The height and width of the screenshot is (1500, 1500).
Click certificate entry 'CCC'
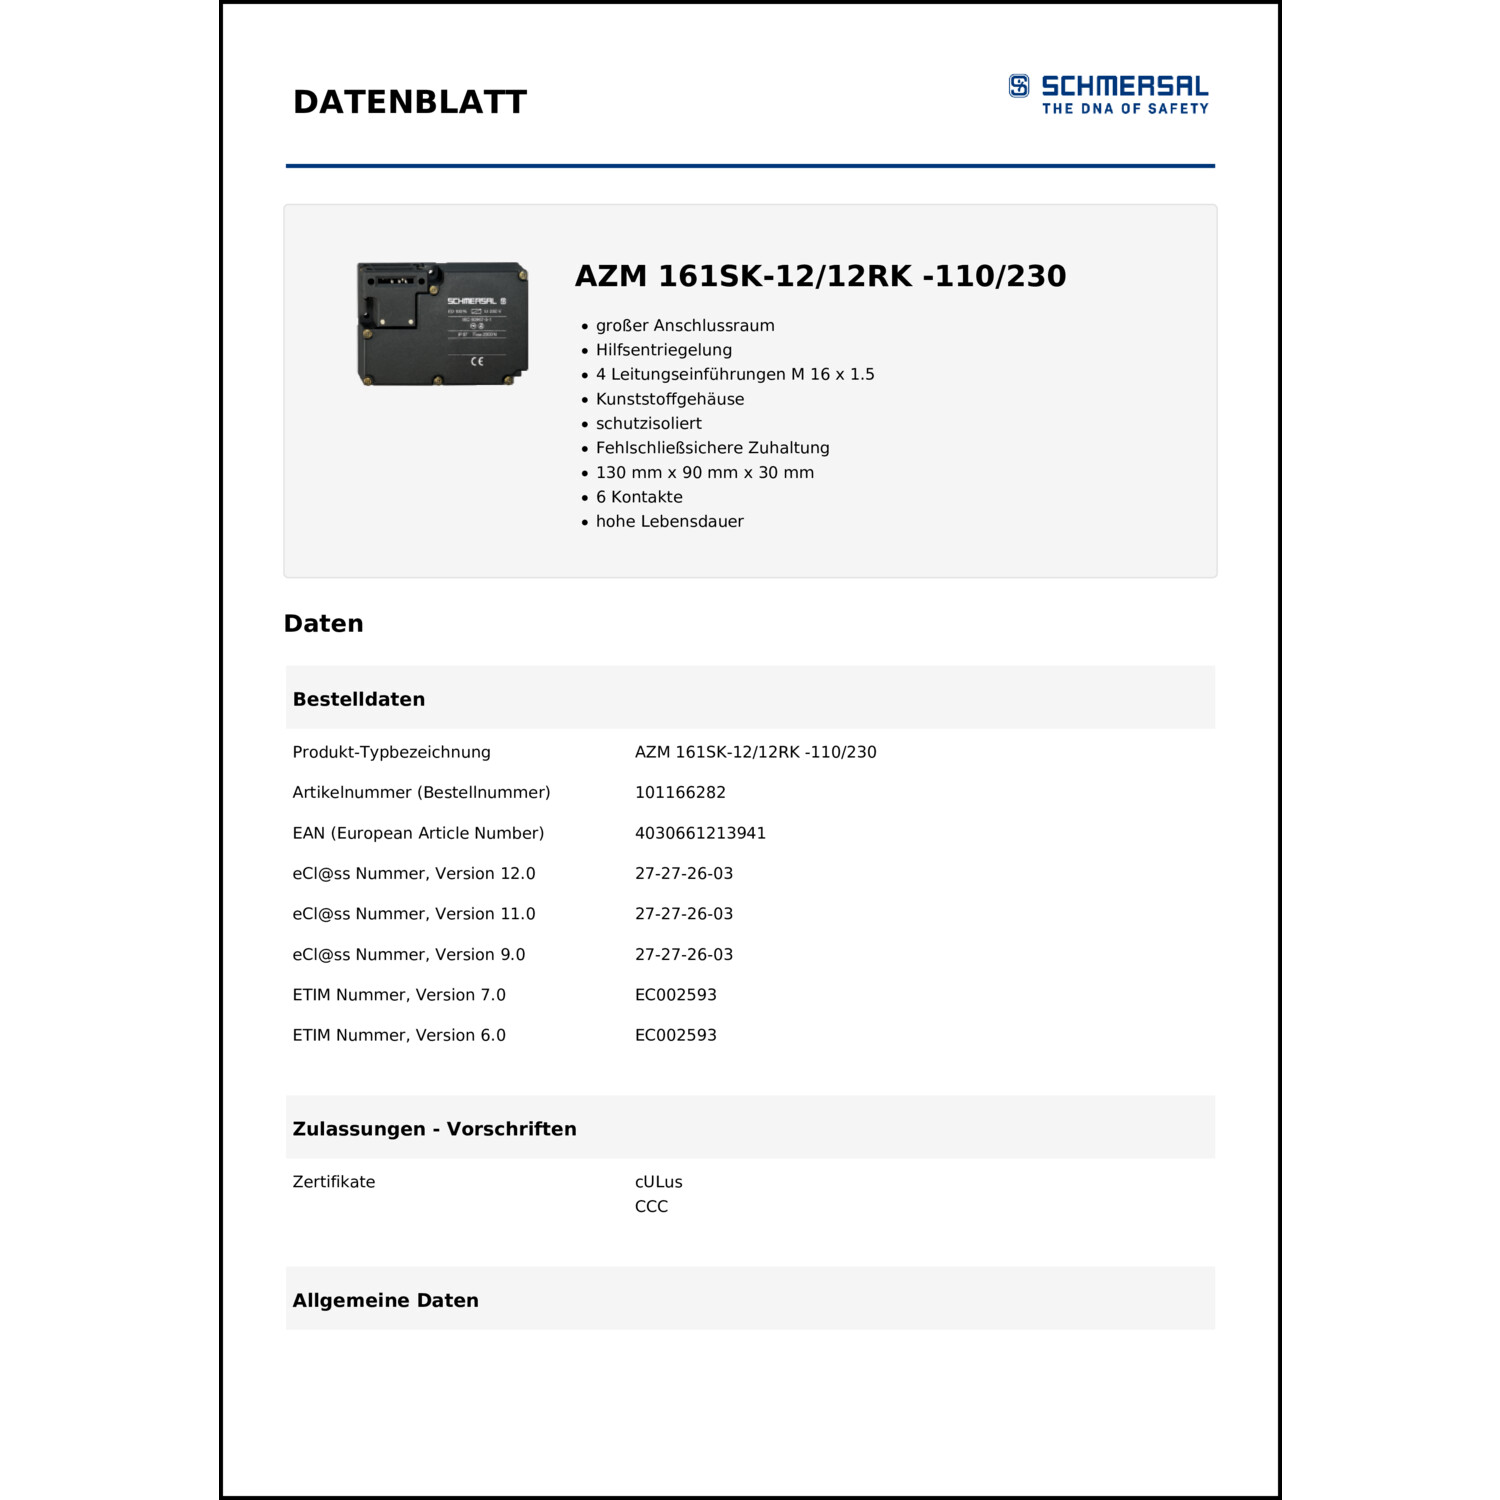pyautogui.click(x=651, y=1206)
